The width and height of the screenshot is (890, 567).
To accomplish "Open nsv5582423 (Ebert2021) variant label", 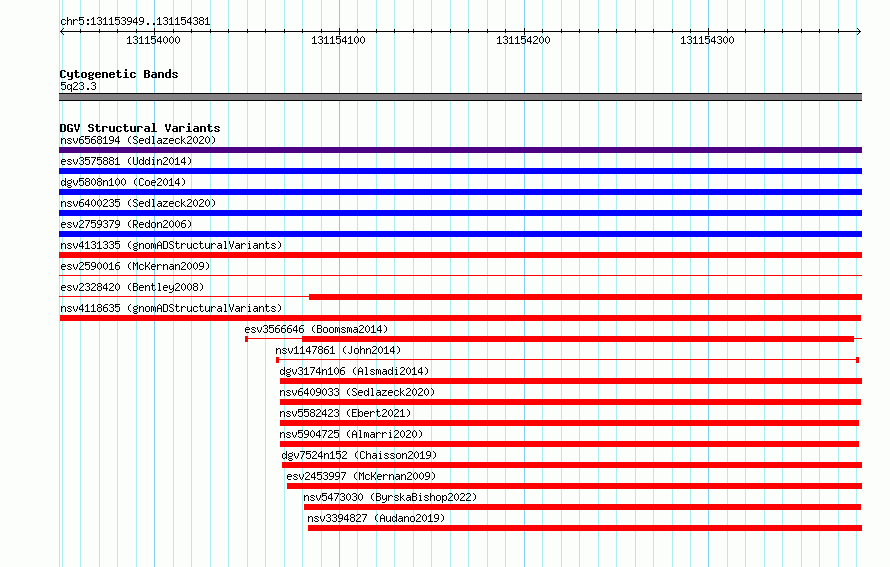I will point(345,413).
